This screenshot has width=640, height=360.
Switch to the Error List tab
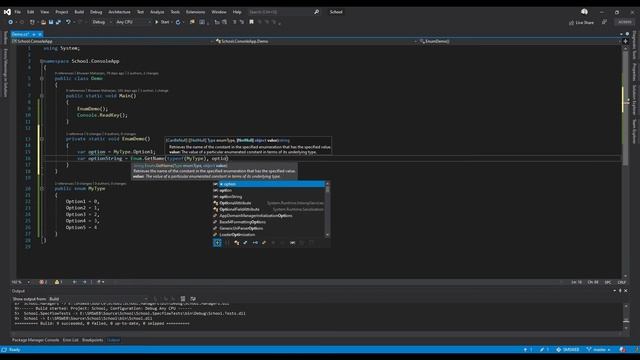[x=71, y=340]
